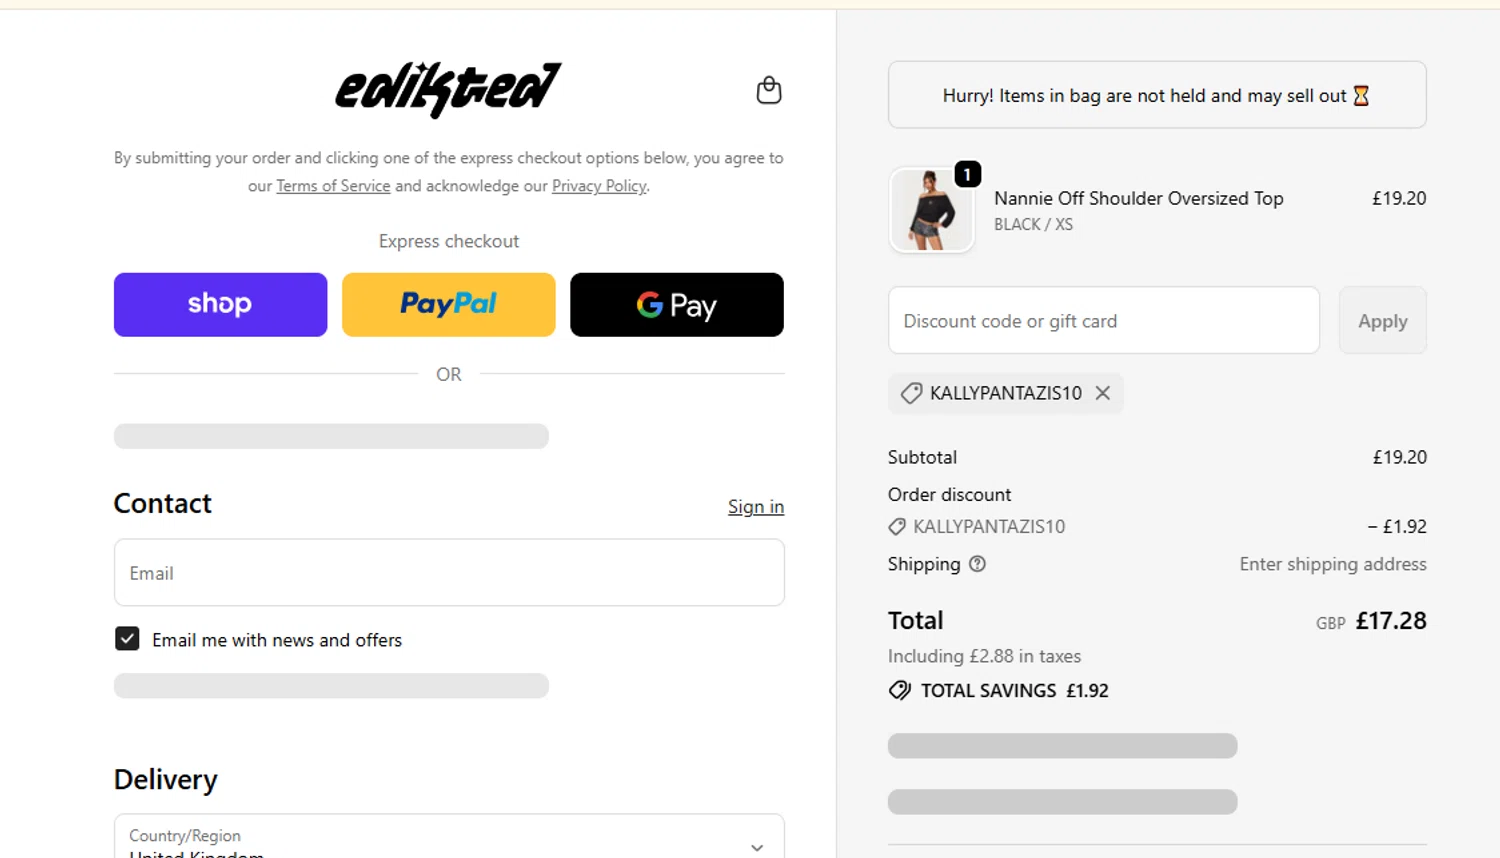Click the discount tag icon on the KALLYPANTAZIS10 chip
The width and height of the screenshot is (1500, 858).
pyautogui.click(x=911, y=393)
